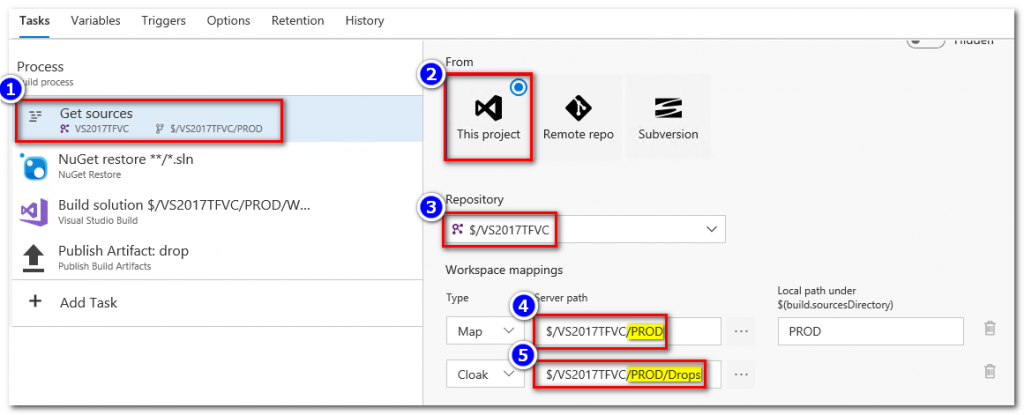Screen dimensions: 1024x415
Task: Click the Visual Studio logo icon under From
Action: [x=488, y=108]
